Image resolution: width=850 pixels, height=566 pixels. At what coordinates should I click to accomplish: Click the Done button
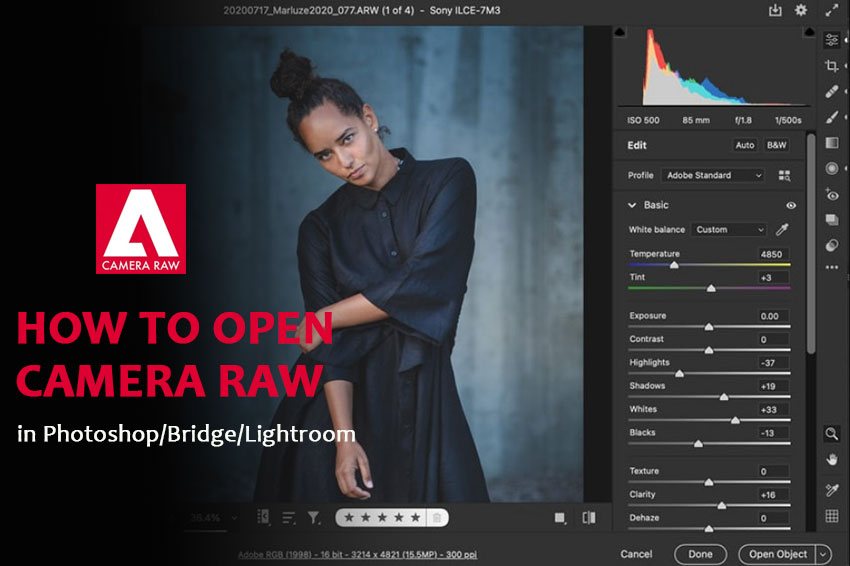coord(700,555)
